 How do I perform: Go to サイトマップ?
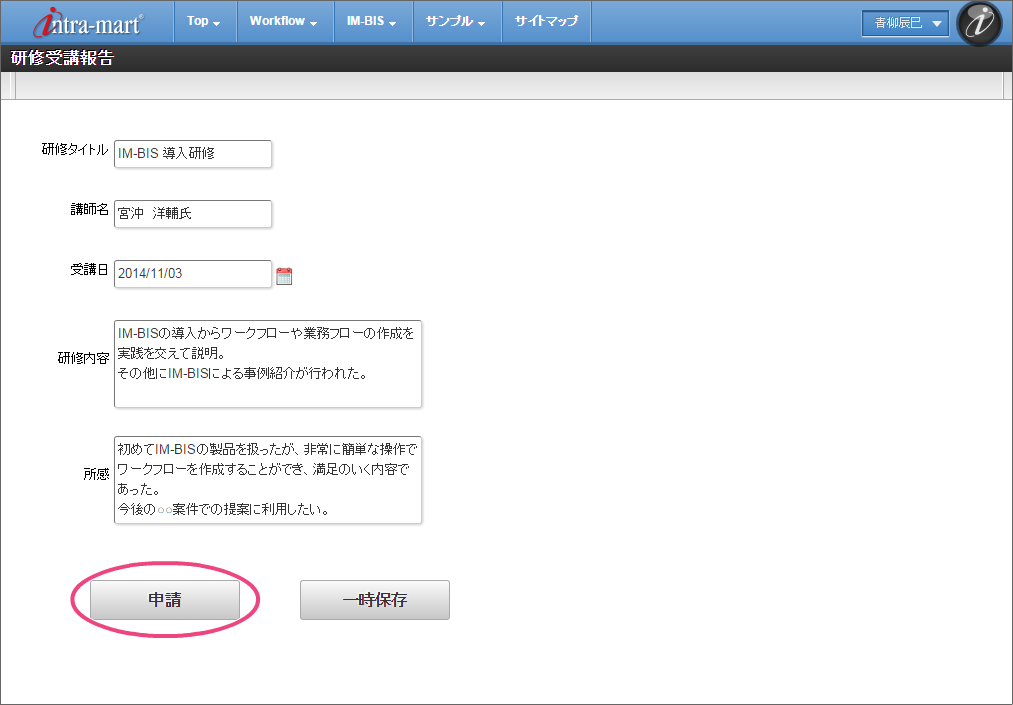point(546,21)
